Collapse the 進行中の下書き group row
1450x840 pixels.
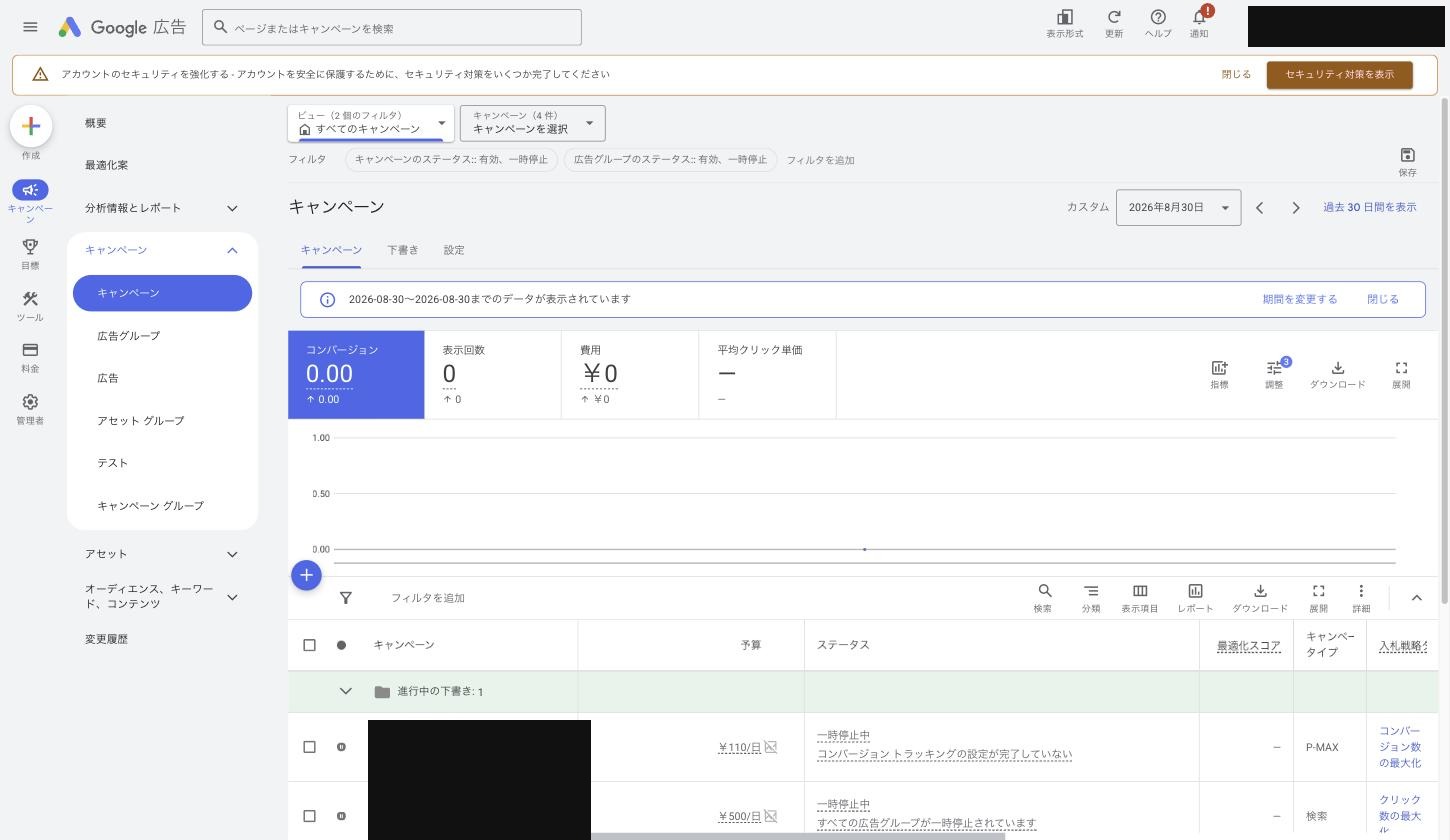346,691
